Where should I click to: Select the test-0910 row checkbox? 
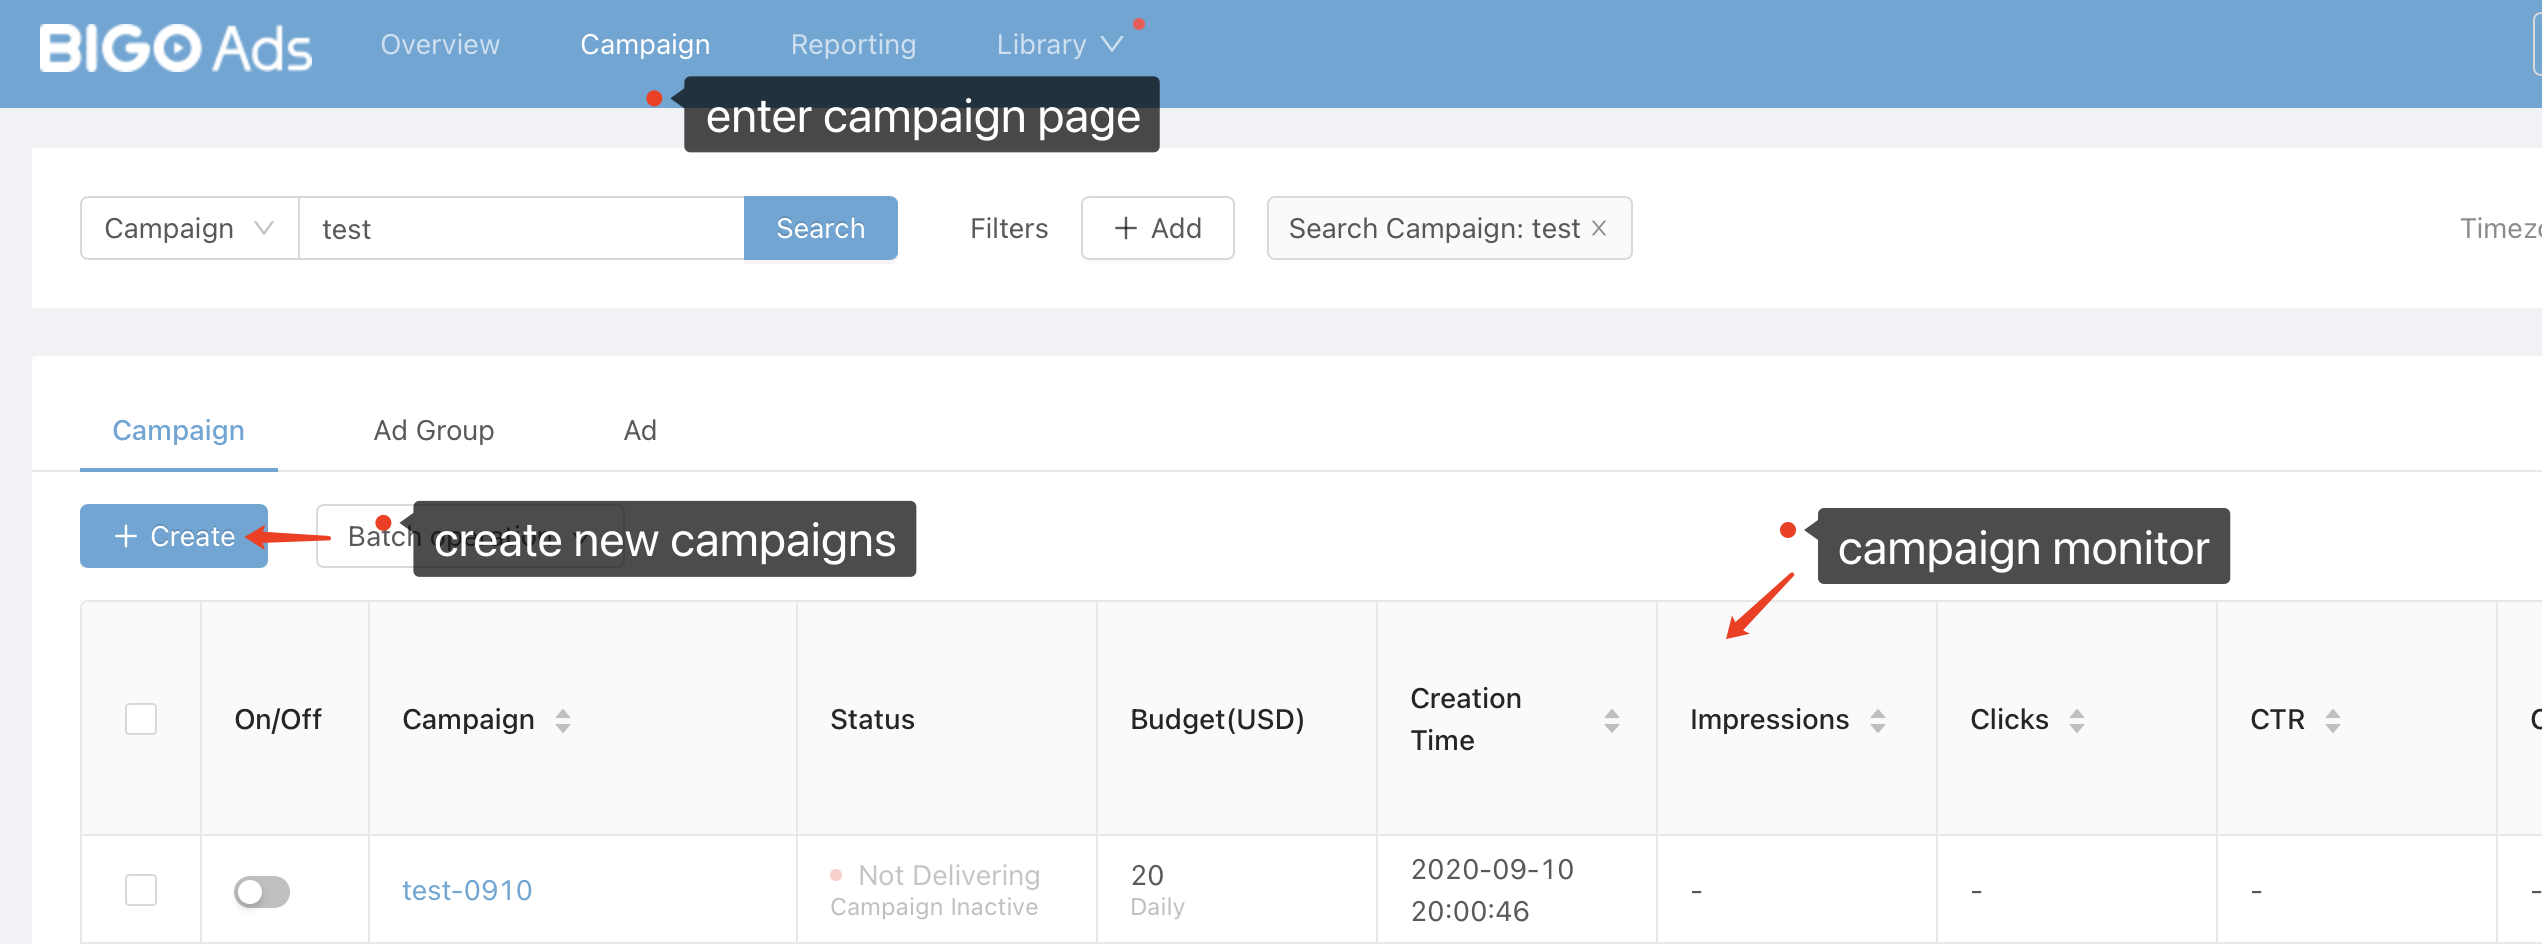tap(141, 890)
